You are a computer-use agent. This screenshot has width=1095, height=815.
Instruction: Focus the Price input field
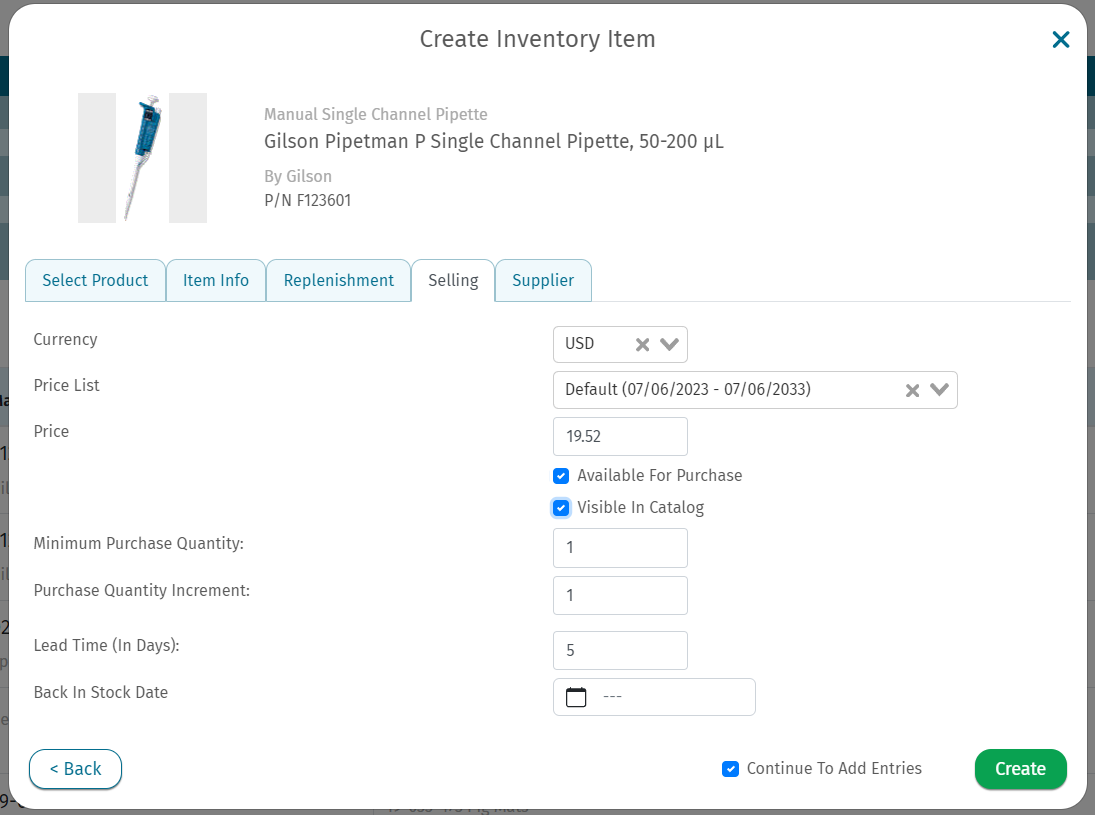(x=620, y=436)
